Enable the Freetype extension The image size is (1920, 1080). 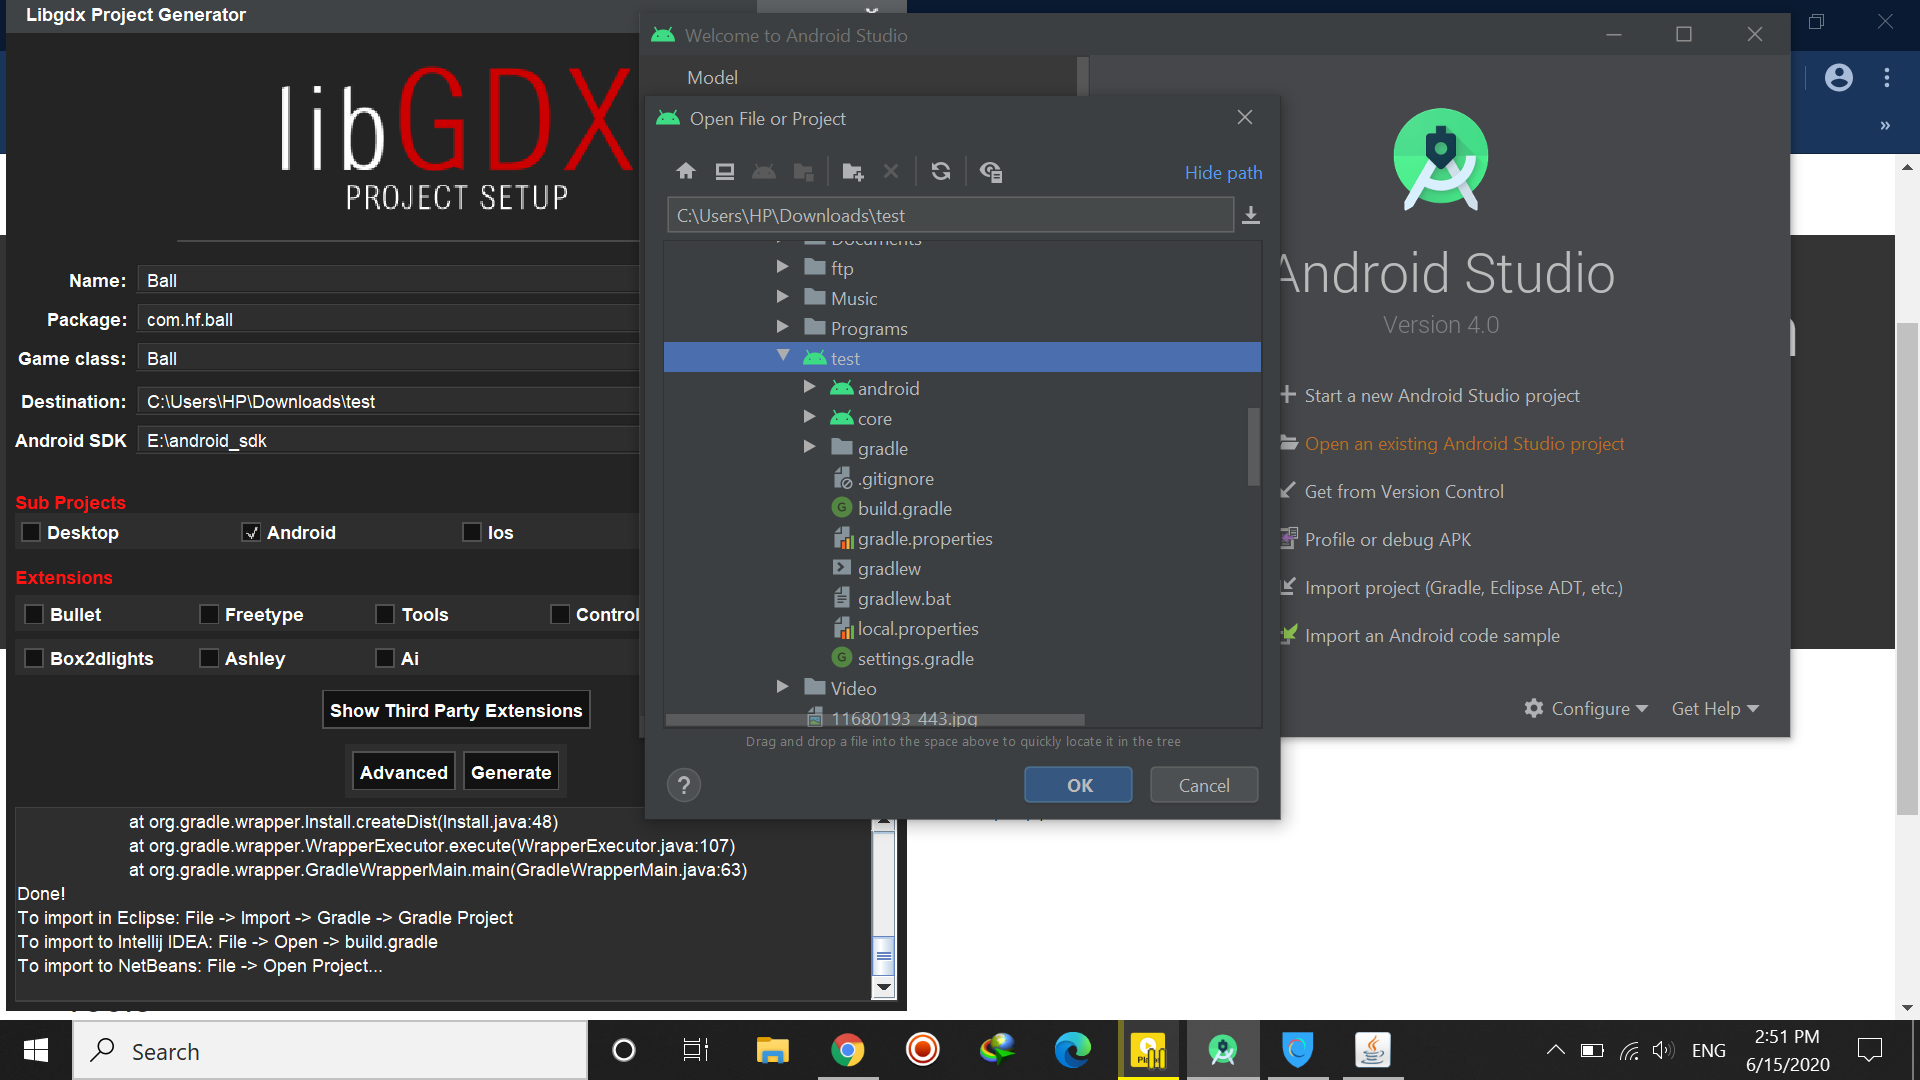[209, 614]
